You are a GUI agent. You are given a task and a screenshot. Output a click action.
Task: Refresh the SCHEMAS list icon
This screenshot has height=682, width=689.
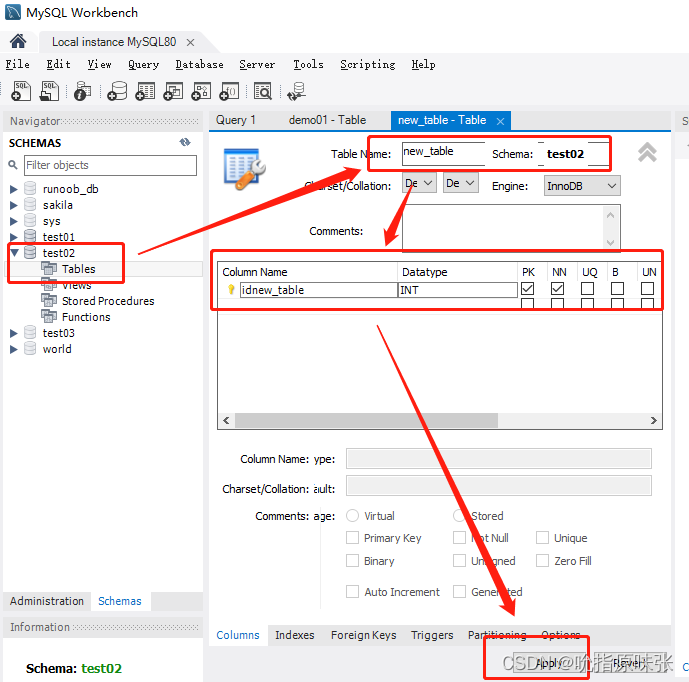[x=185, y=142]
